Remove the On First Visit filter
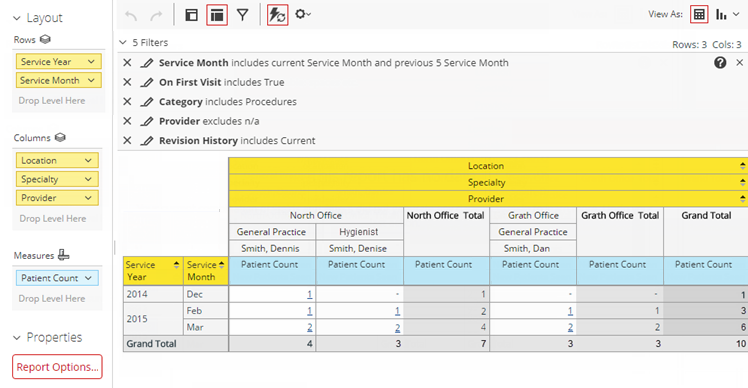 tap(127, 82)
